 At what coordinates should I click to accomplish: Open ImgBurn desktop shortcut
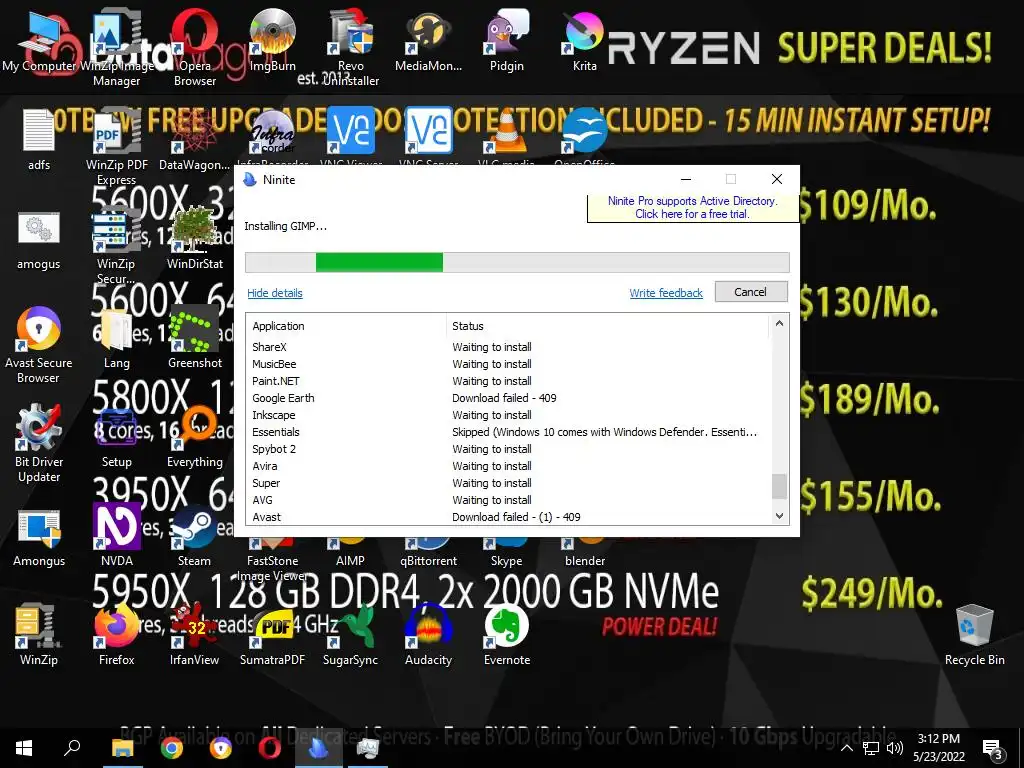click(272, 40)
